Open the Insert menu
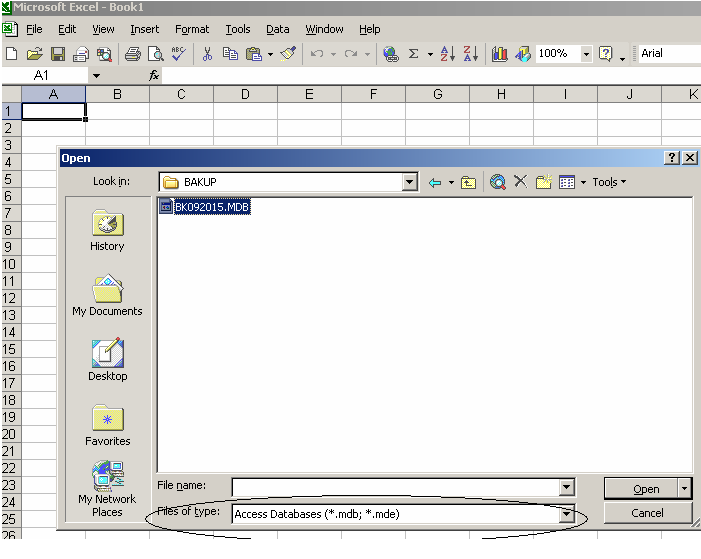The width and height of the screenshot is (701, 559). coord(144,30)
